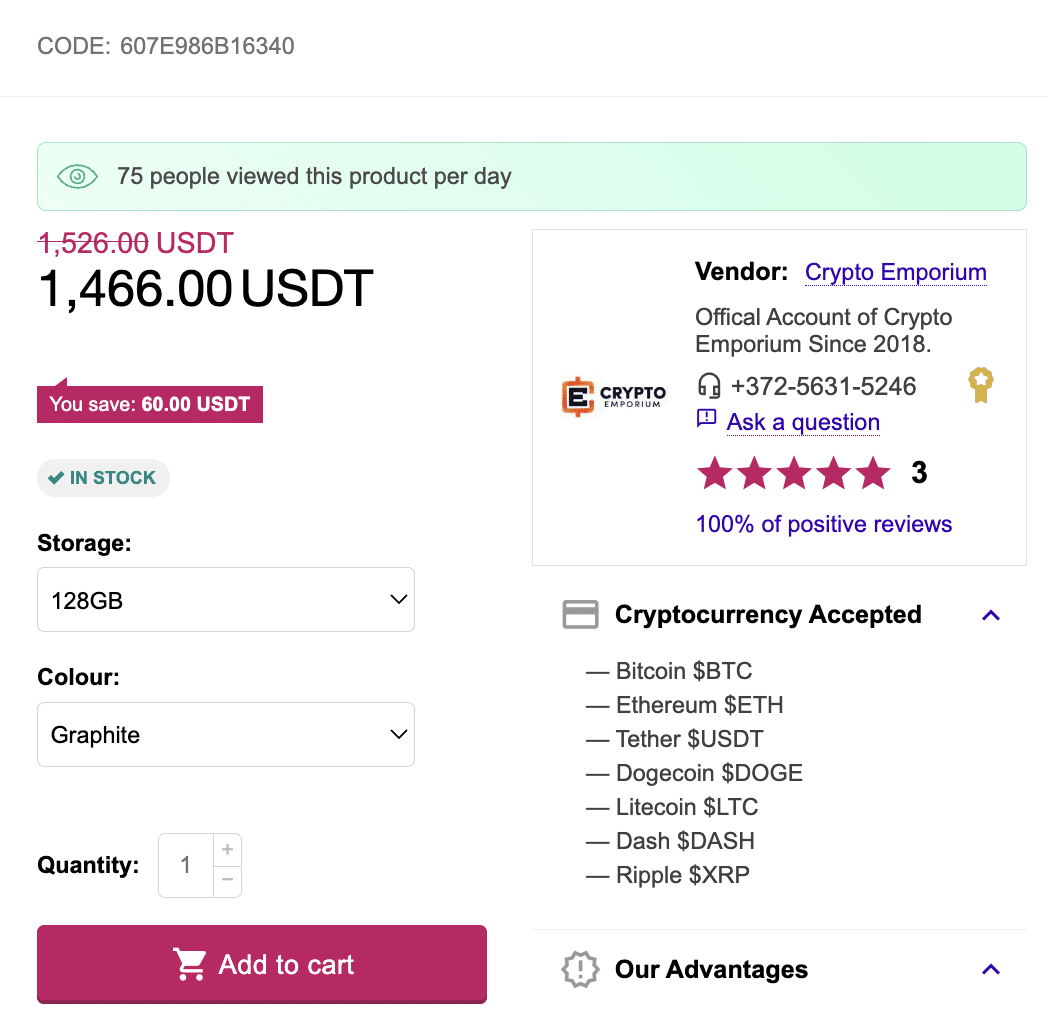Open the Storage dropdown showing 128GB
The image size is (1048, 1016).
(x=226, y=600)
